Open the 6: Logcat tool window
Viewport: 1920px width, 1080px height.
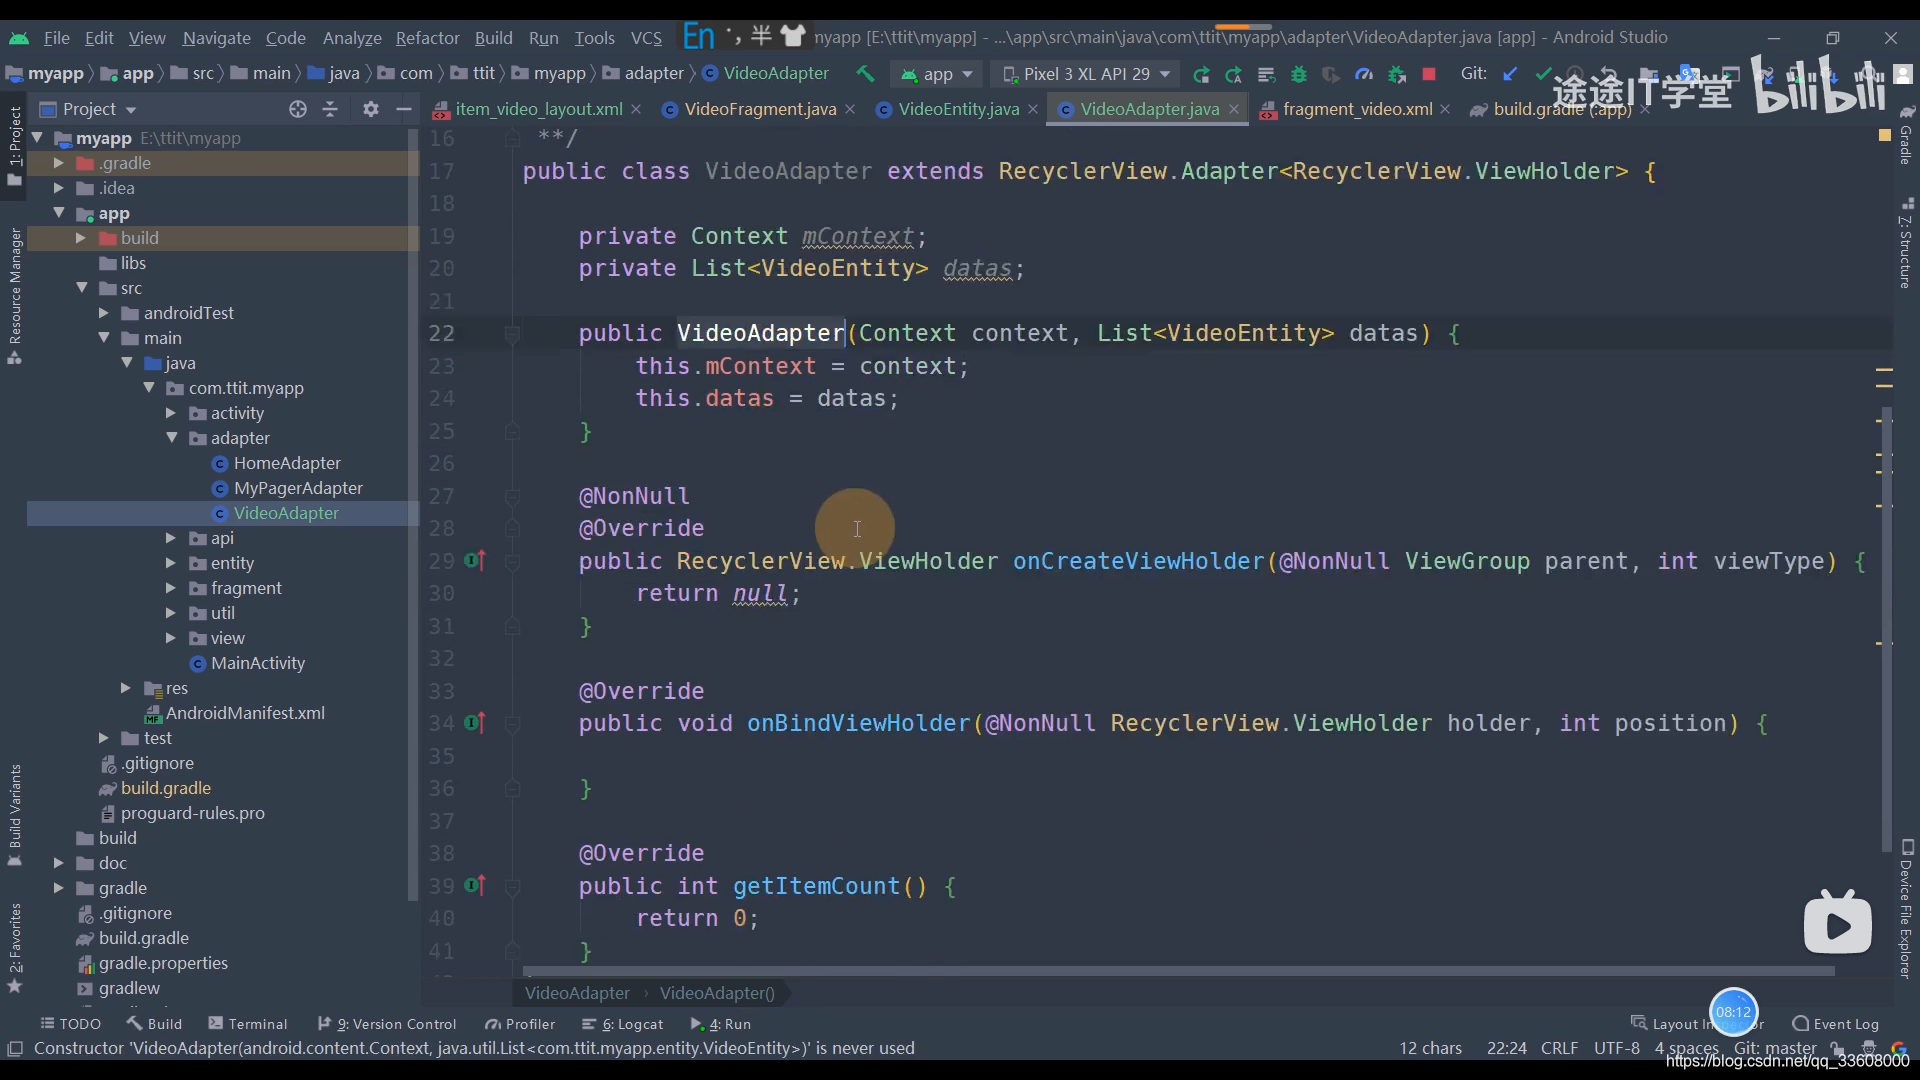point(623,1024)
